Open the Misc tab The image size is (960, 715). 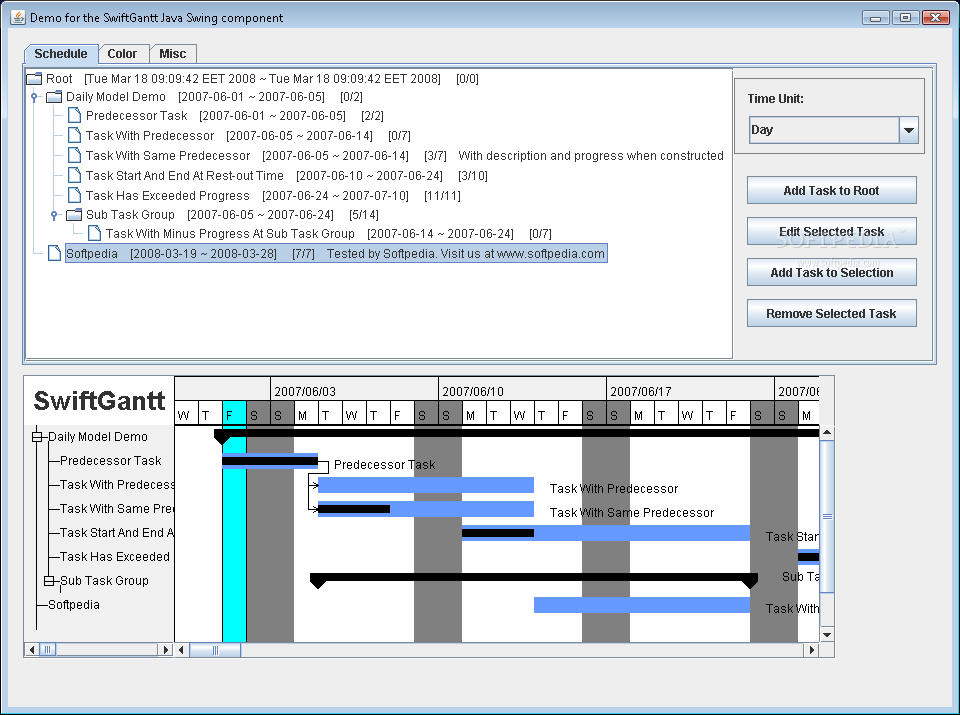click(173, 54)
